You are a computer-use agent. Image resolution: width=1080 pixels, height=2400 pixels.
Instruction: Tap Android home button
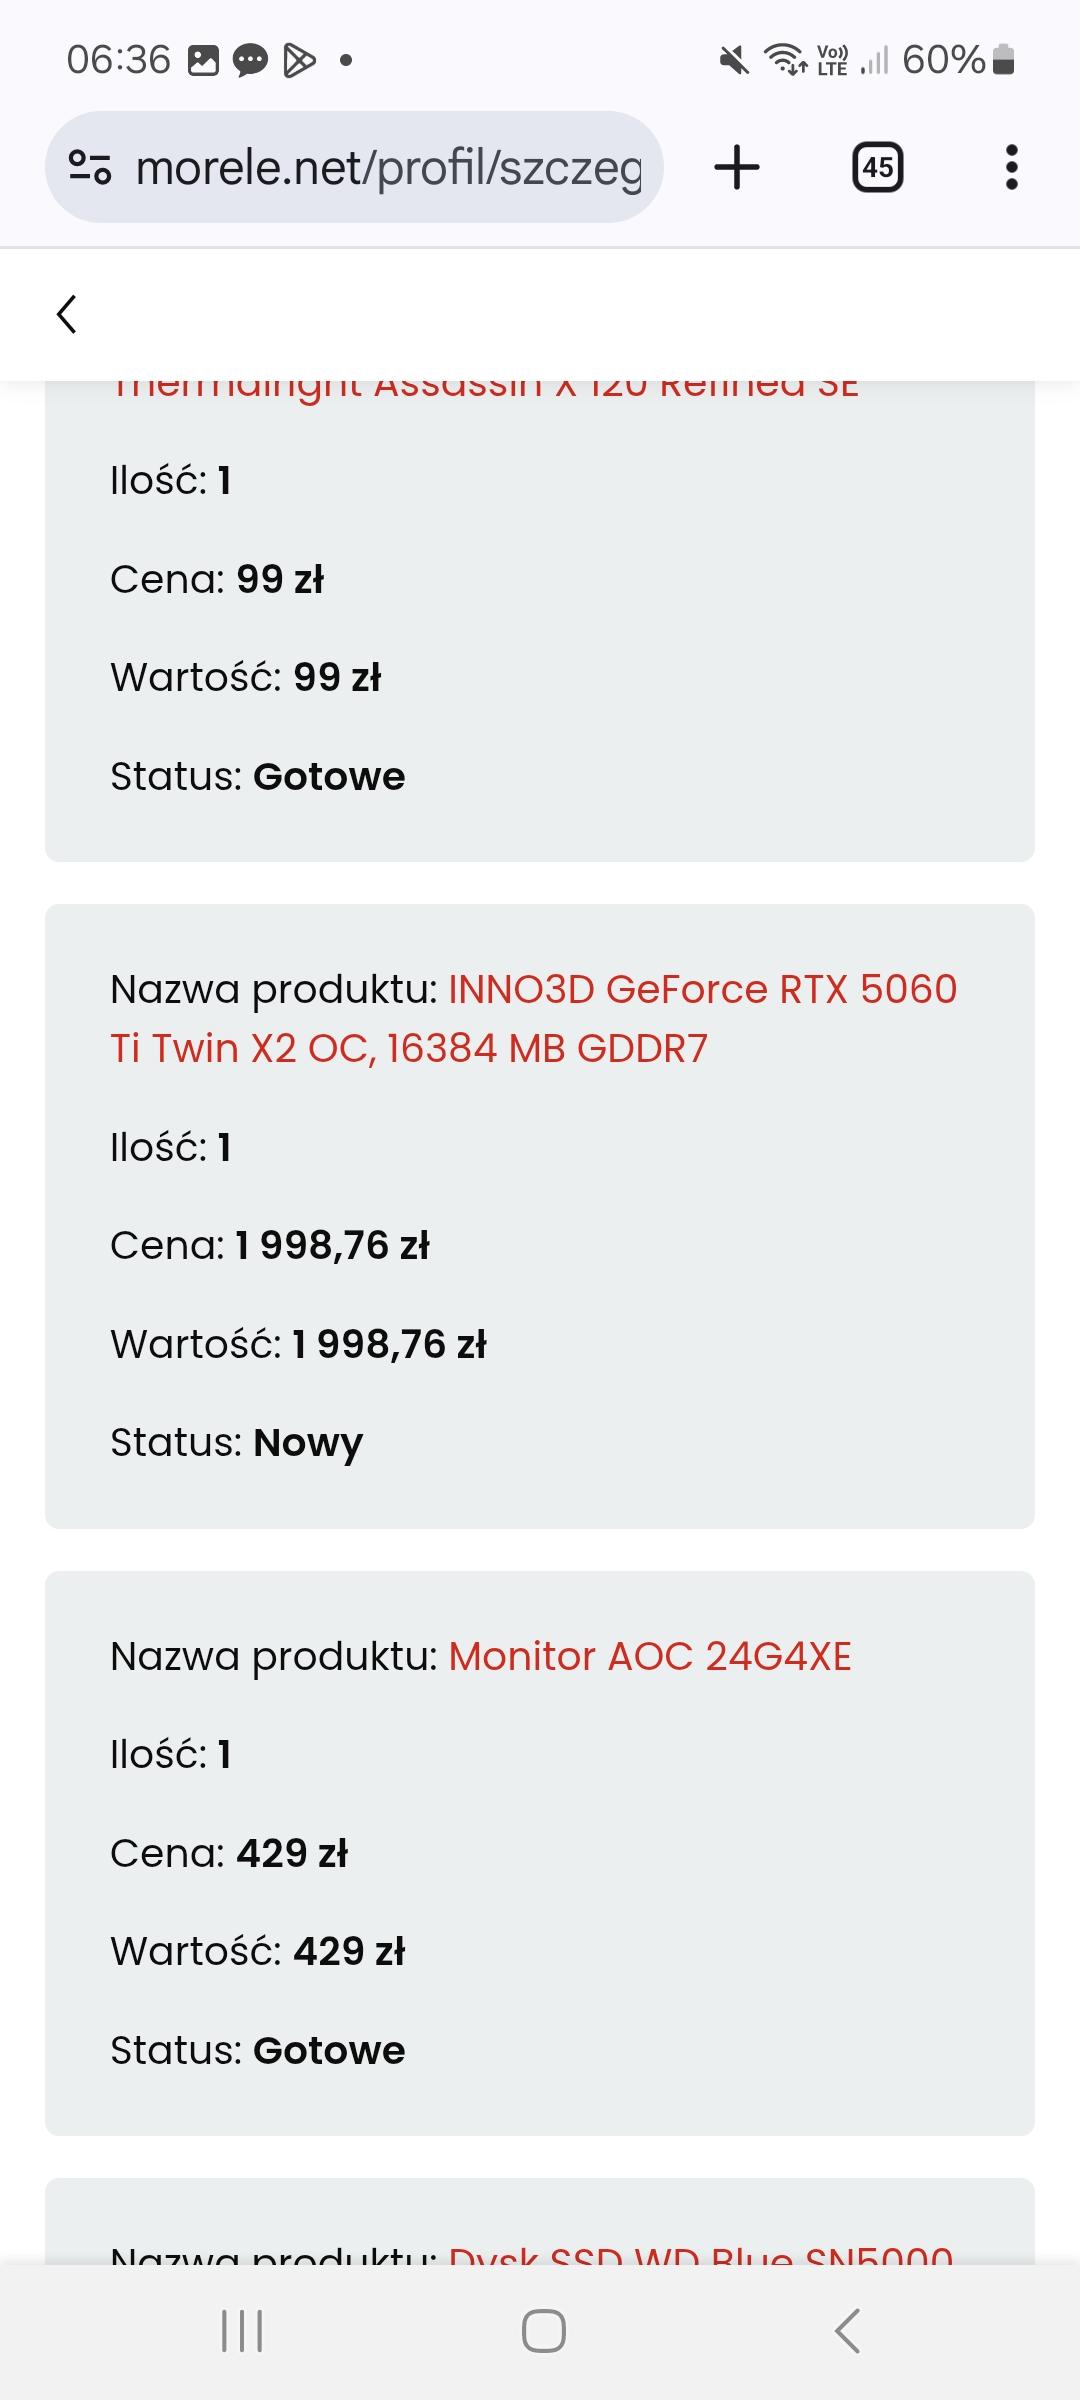coord(543,2331)
